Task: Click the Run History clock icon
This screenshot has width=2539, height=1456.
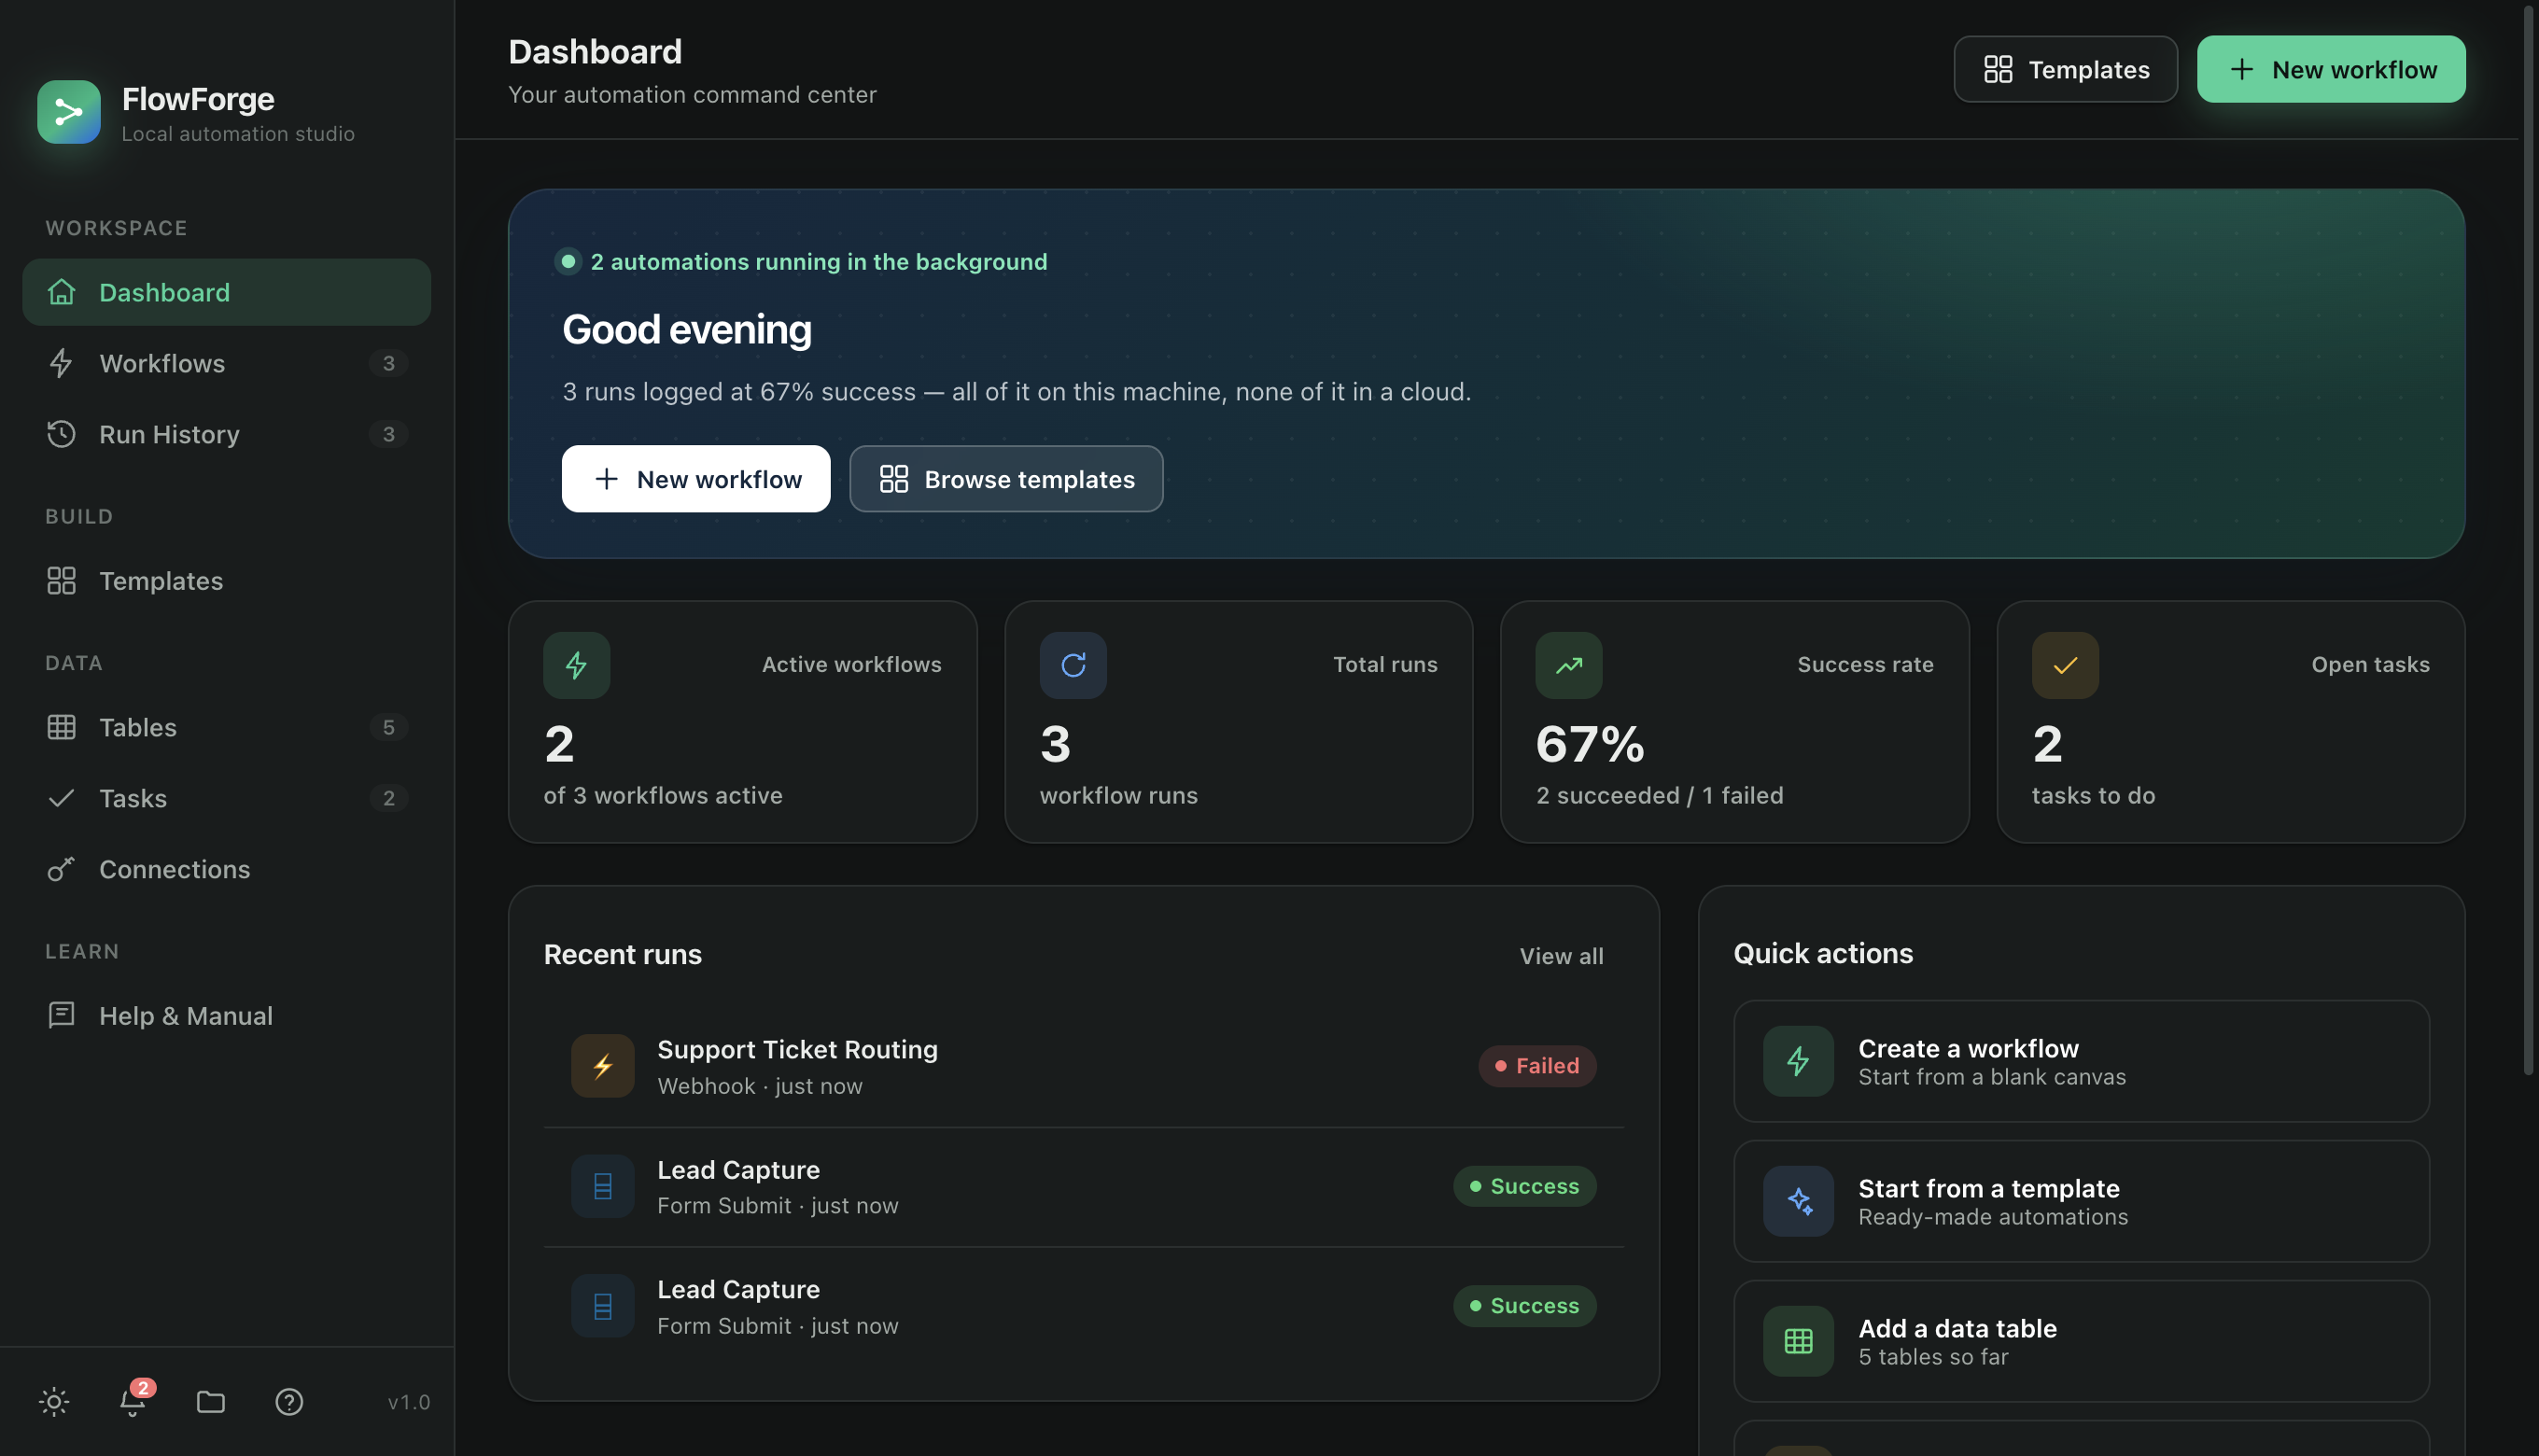Action: tap(61, 434)
